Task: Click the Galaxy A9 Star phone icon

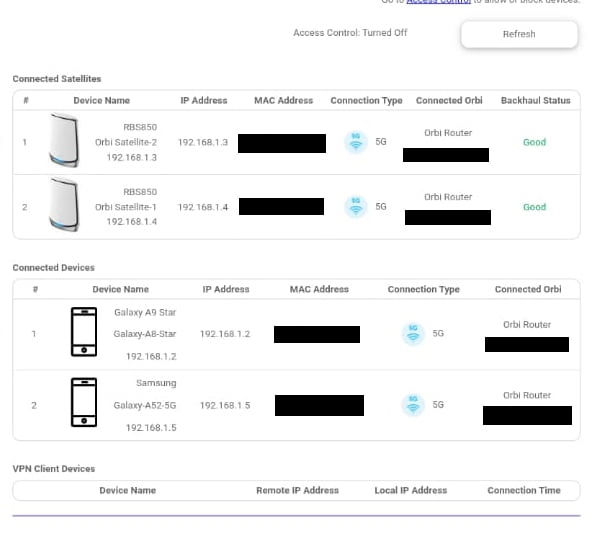Action: pyautogui.click(x=84, y=332)
